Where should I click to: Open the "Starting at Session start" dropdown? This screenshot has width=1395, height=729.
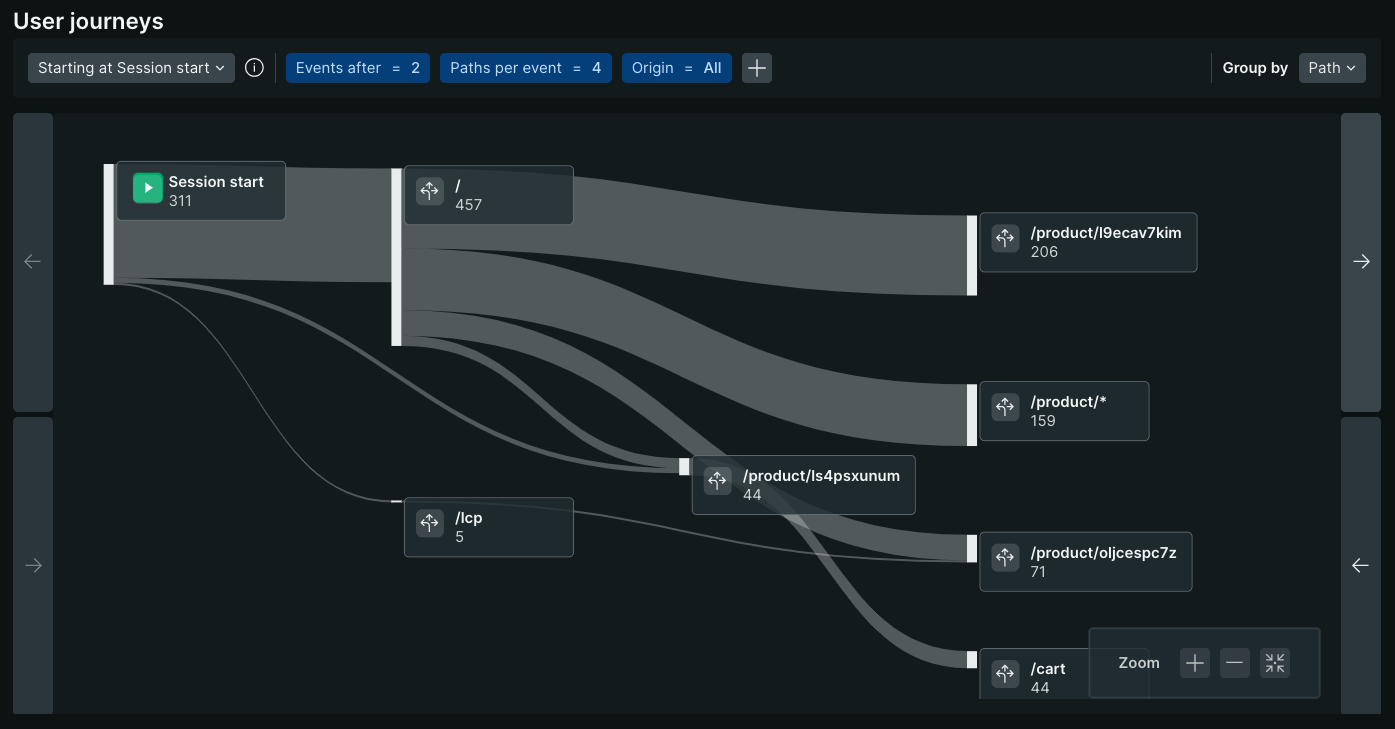(x=130, y=67)
